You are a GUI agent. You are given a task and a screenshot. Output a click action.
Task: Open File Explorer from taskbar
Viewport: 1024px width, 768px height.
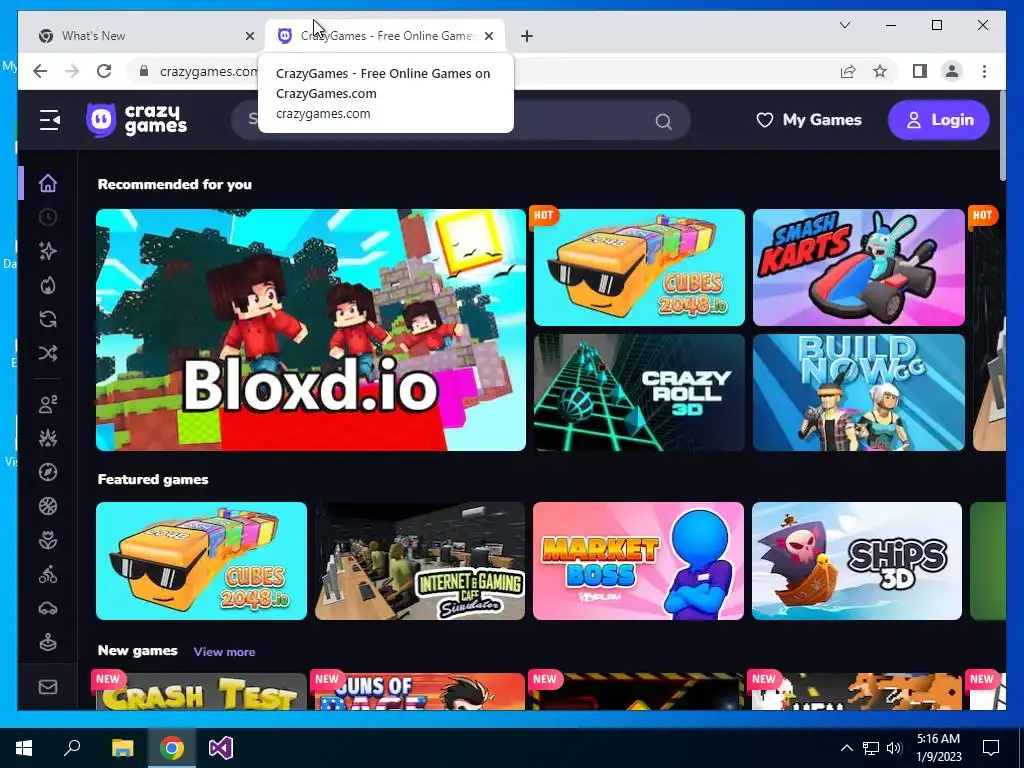(x=122, y=748)
